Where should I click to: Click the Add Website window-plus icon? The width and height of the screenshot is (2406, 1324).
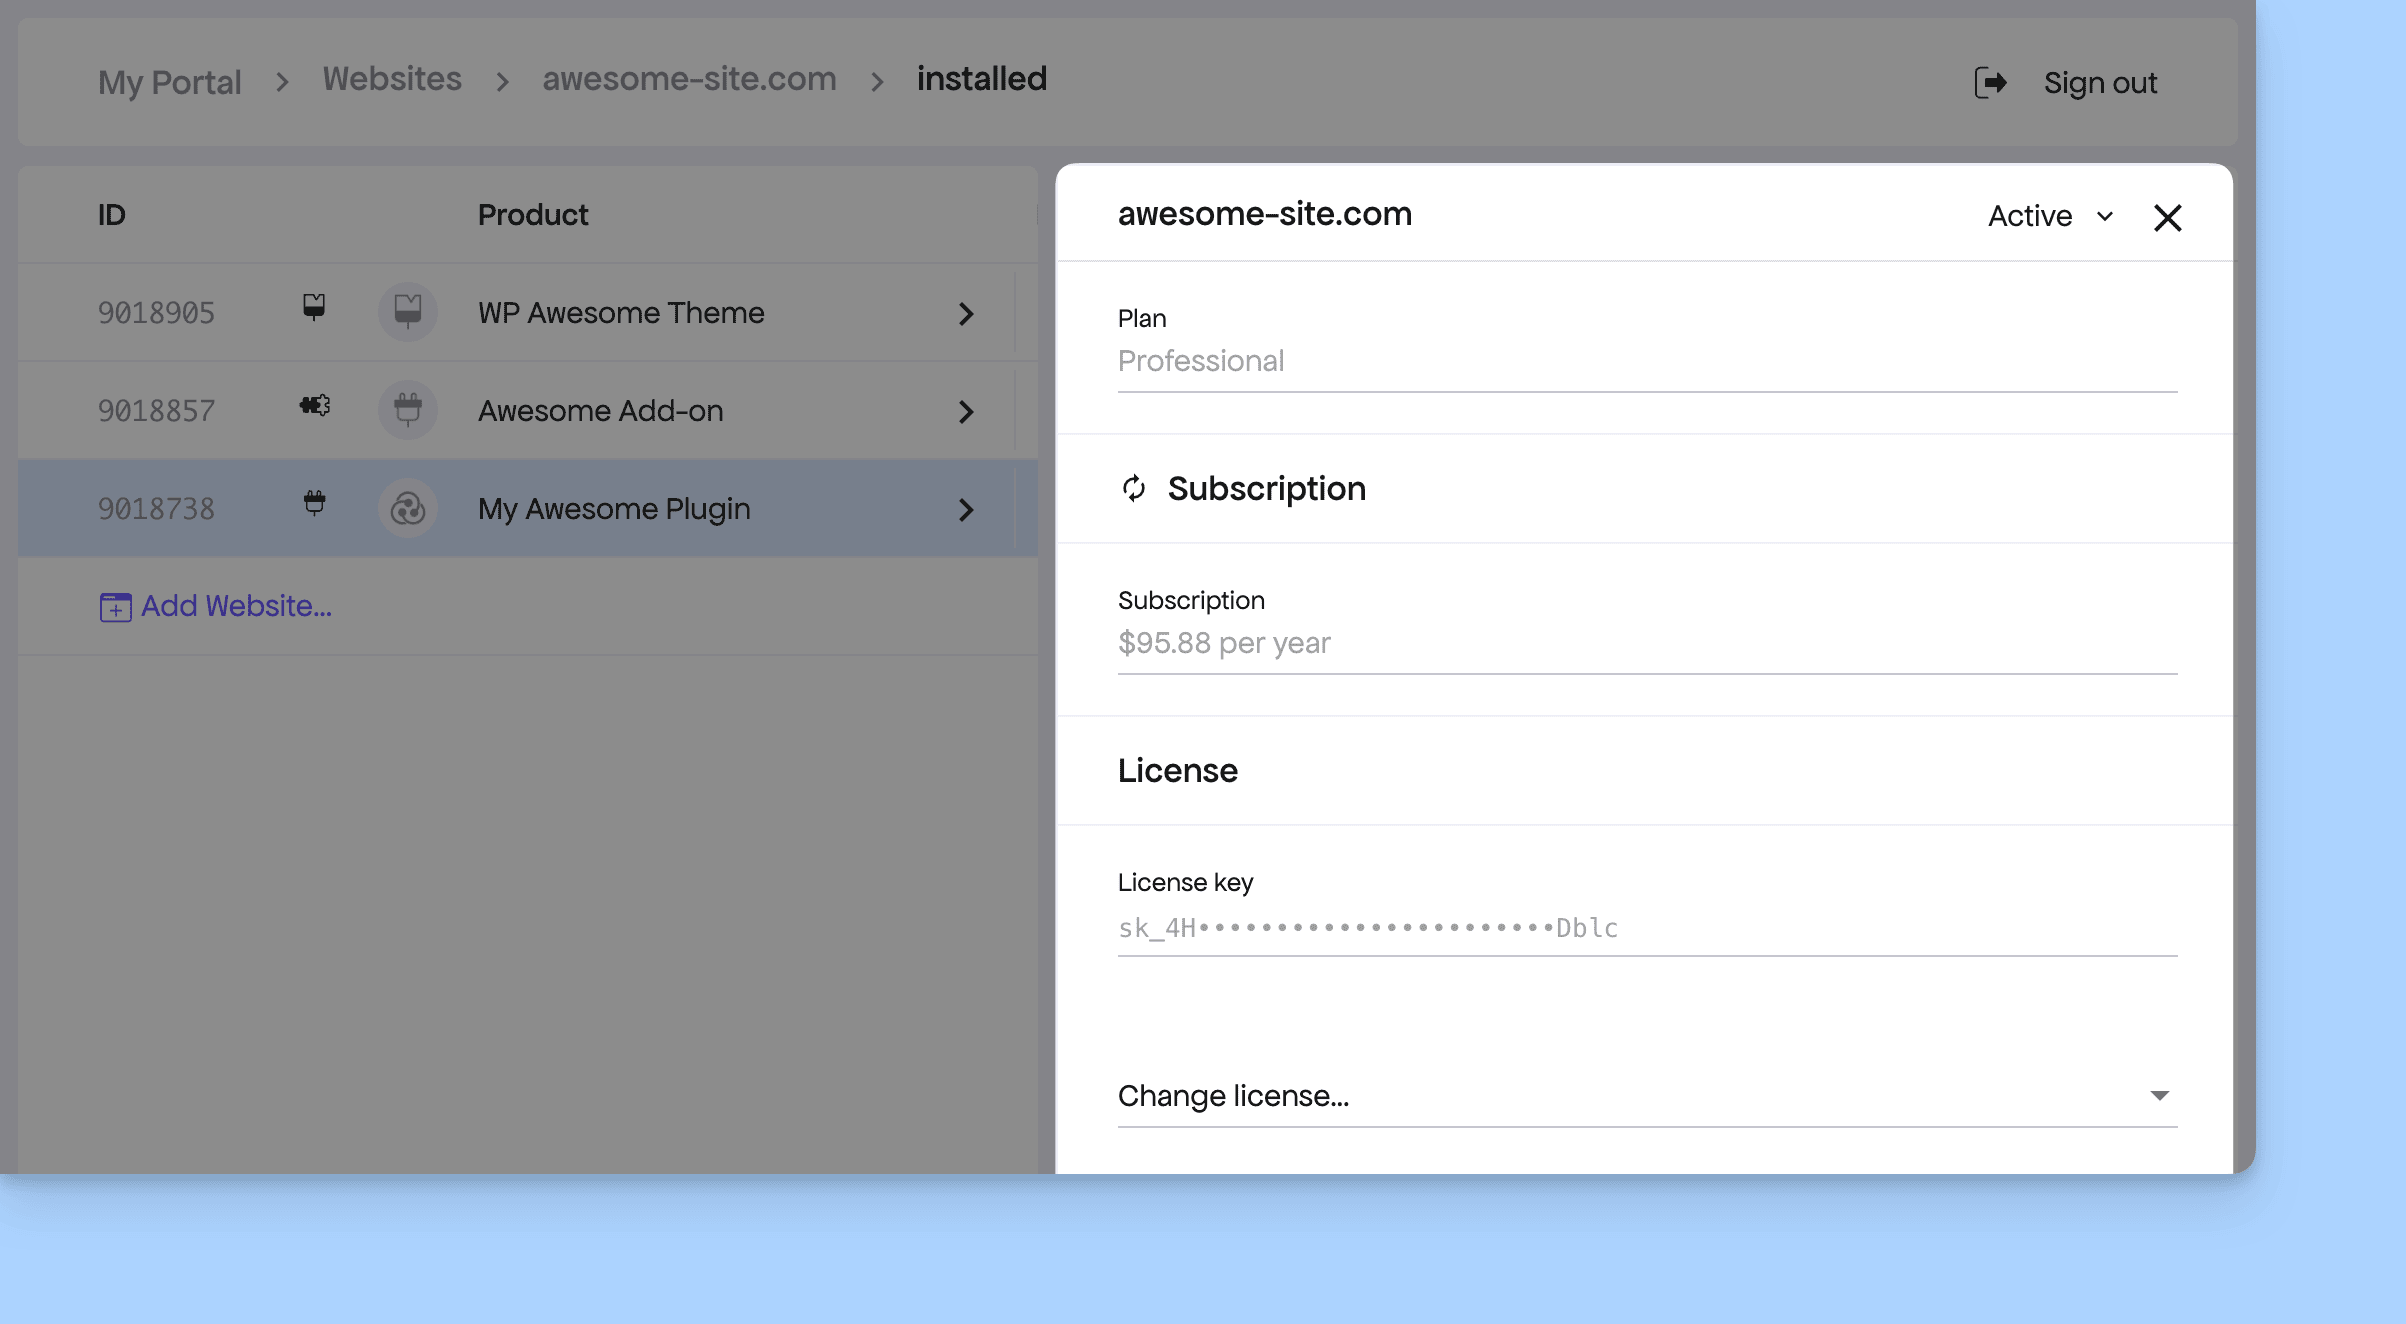115,607
